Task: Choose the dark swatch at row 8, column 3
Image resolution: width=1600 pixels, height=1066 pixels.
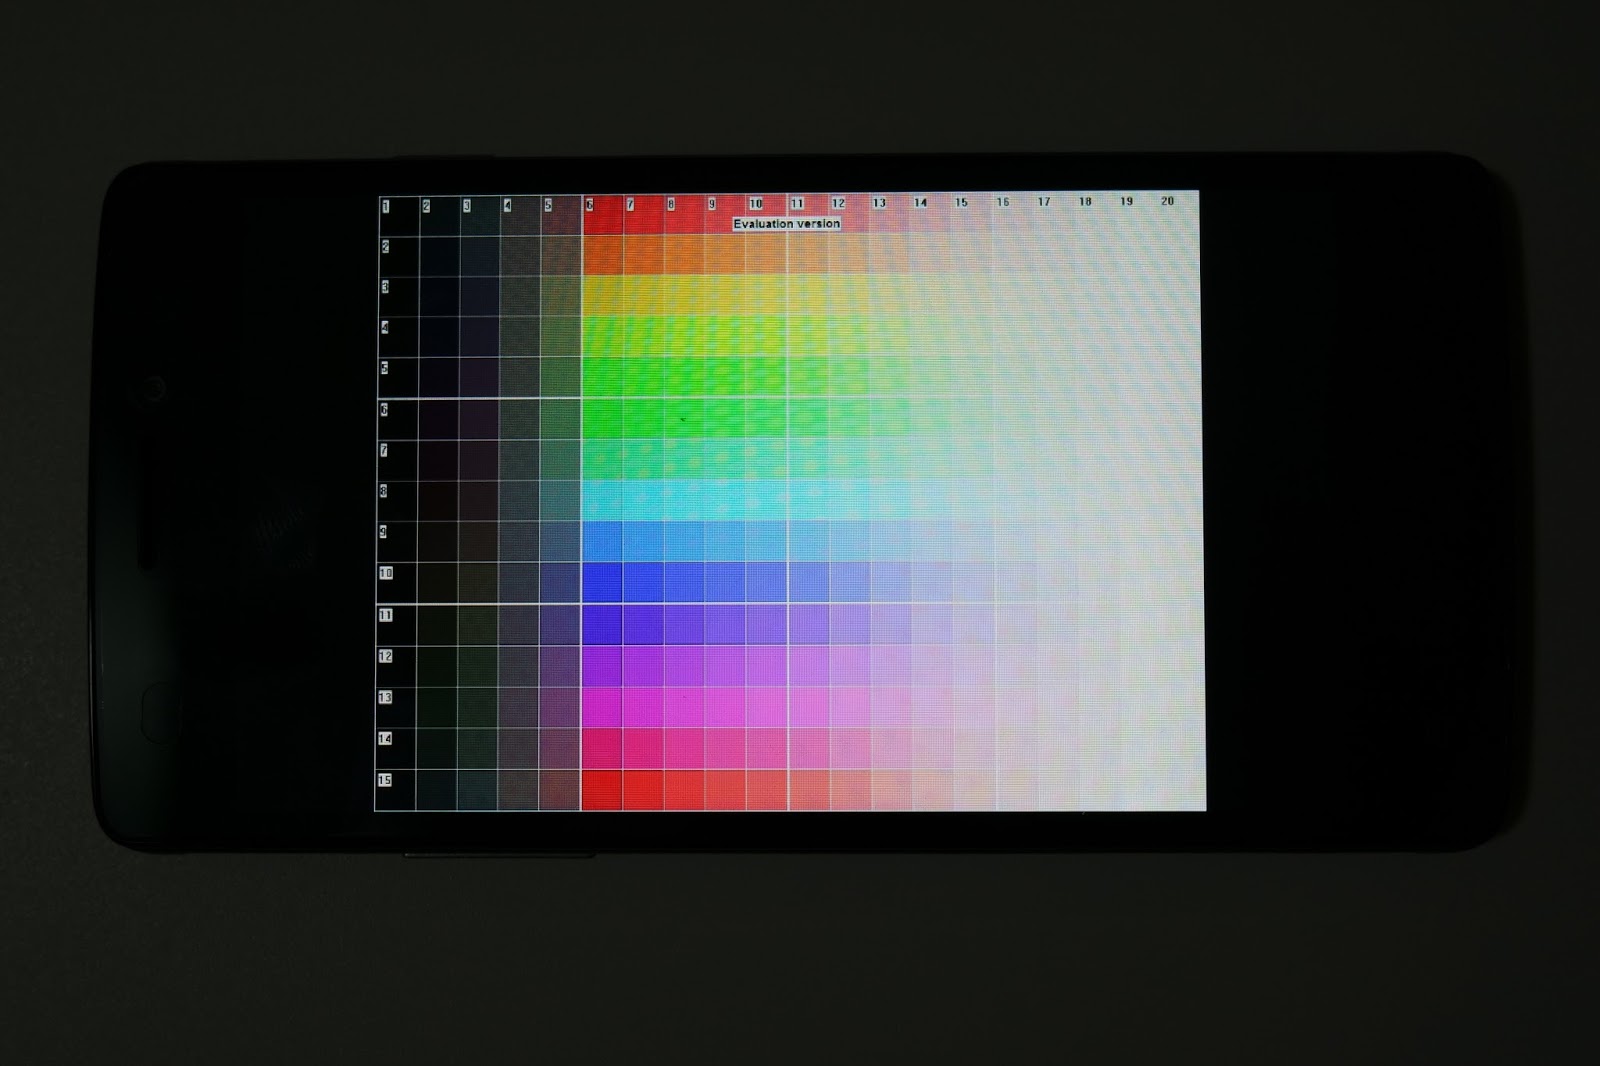Action: pos(478,501)
